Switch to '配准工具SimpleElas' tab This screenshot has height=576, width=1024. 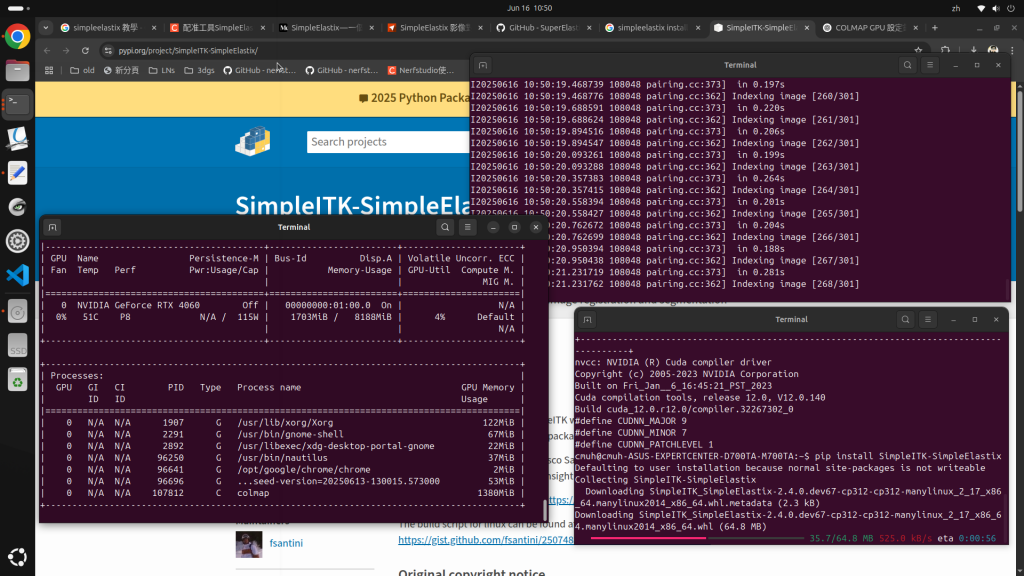pyautogui.click(x=217, y=27)
